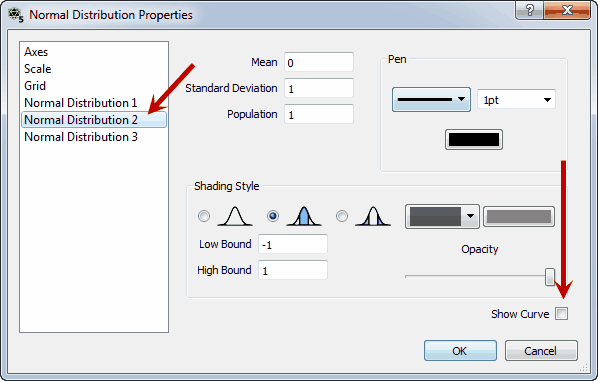Enable the Show Curve checkbox

tap(561, 314)
